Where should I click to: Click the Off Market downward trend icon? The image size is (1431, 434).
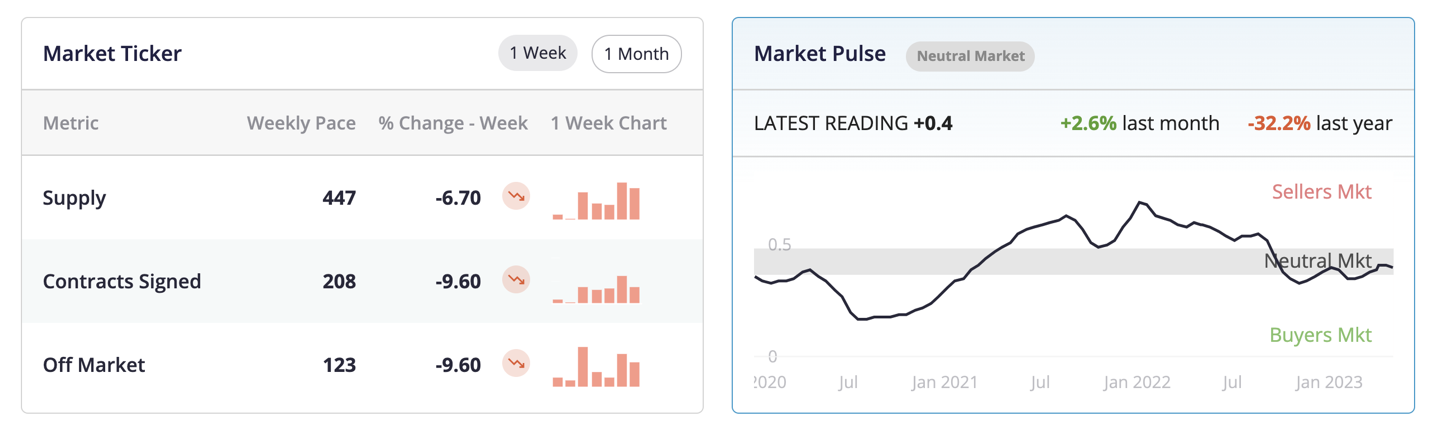516,364
